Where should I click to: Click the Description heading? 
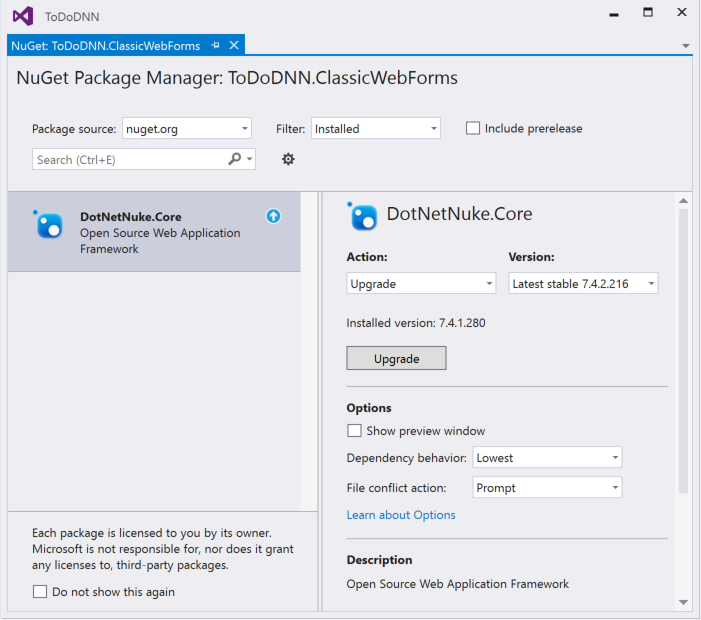click(x=379, y=560)
